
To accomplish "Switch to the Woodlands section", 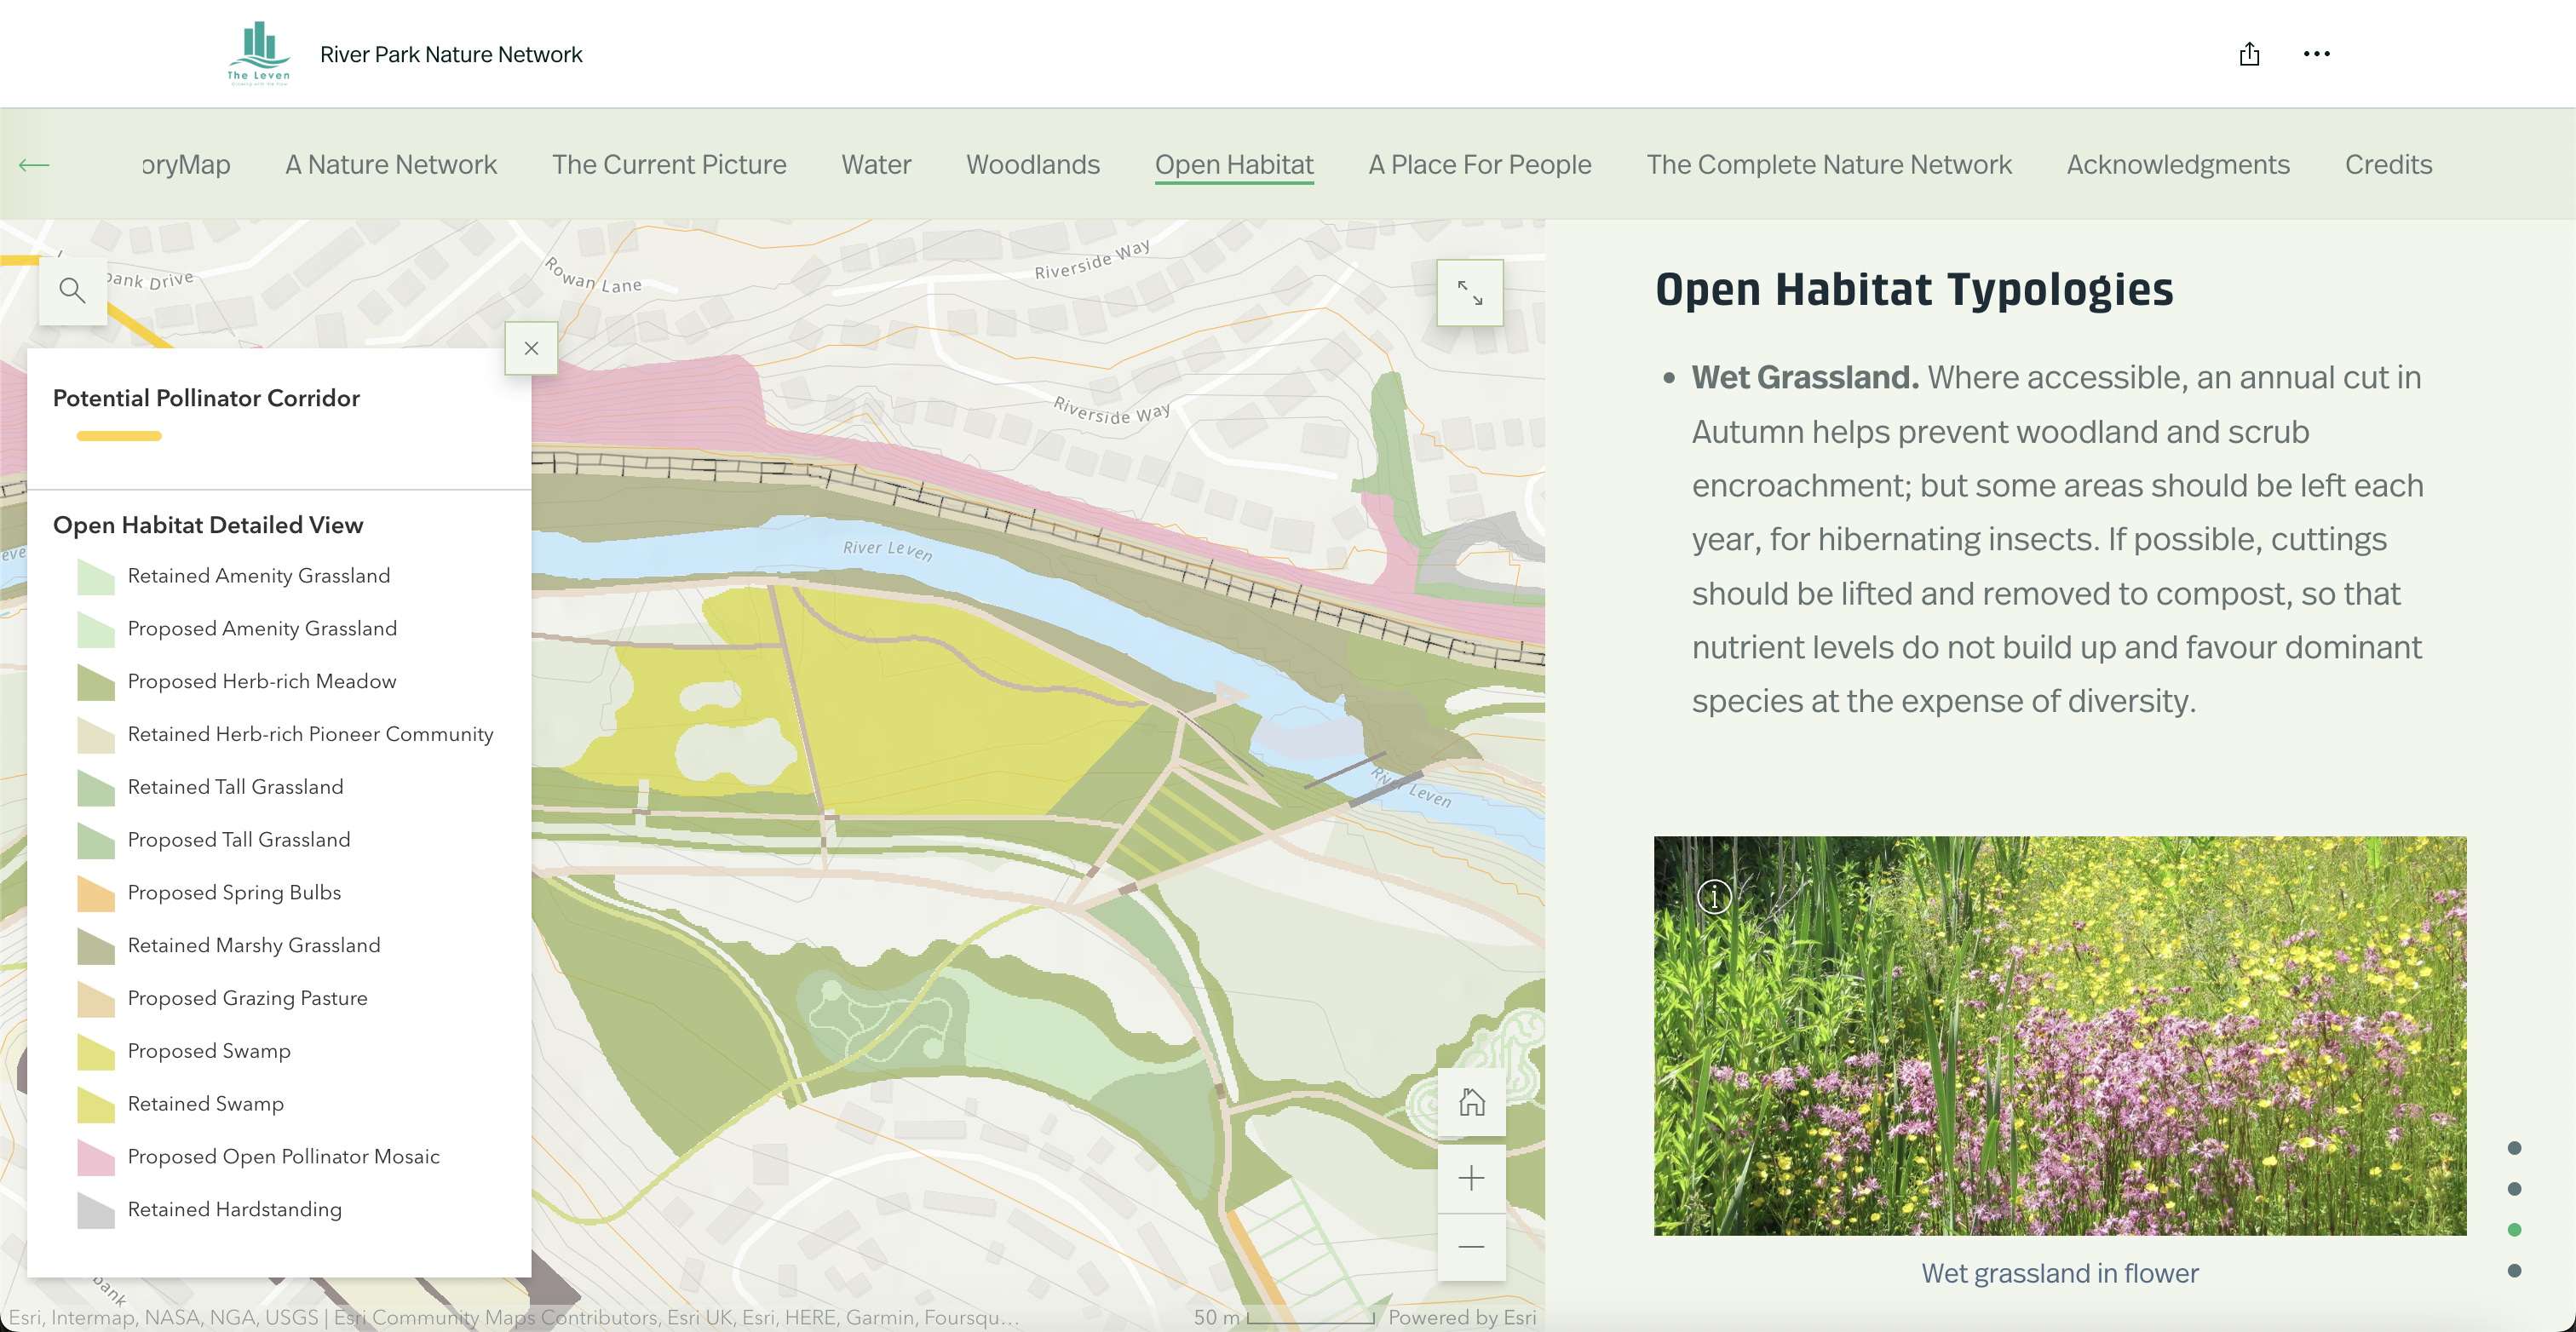I will coord(1032,165).
